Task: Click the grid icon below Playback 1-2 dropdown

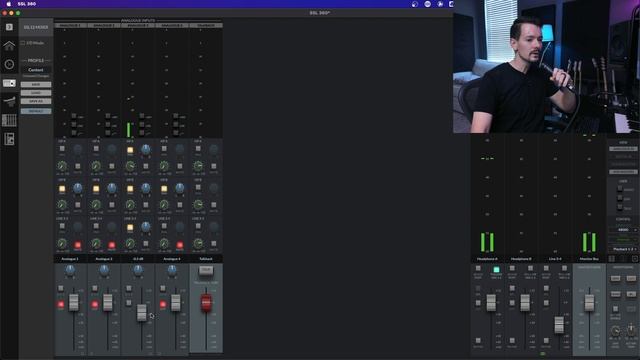Action: (x=612, y=259)
